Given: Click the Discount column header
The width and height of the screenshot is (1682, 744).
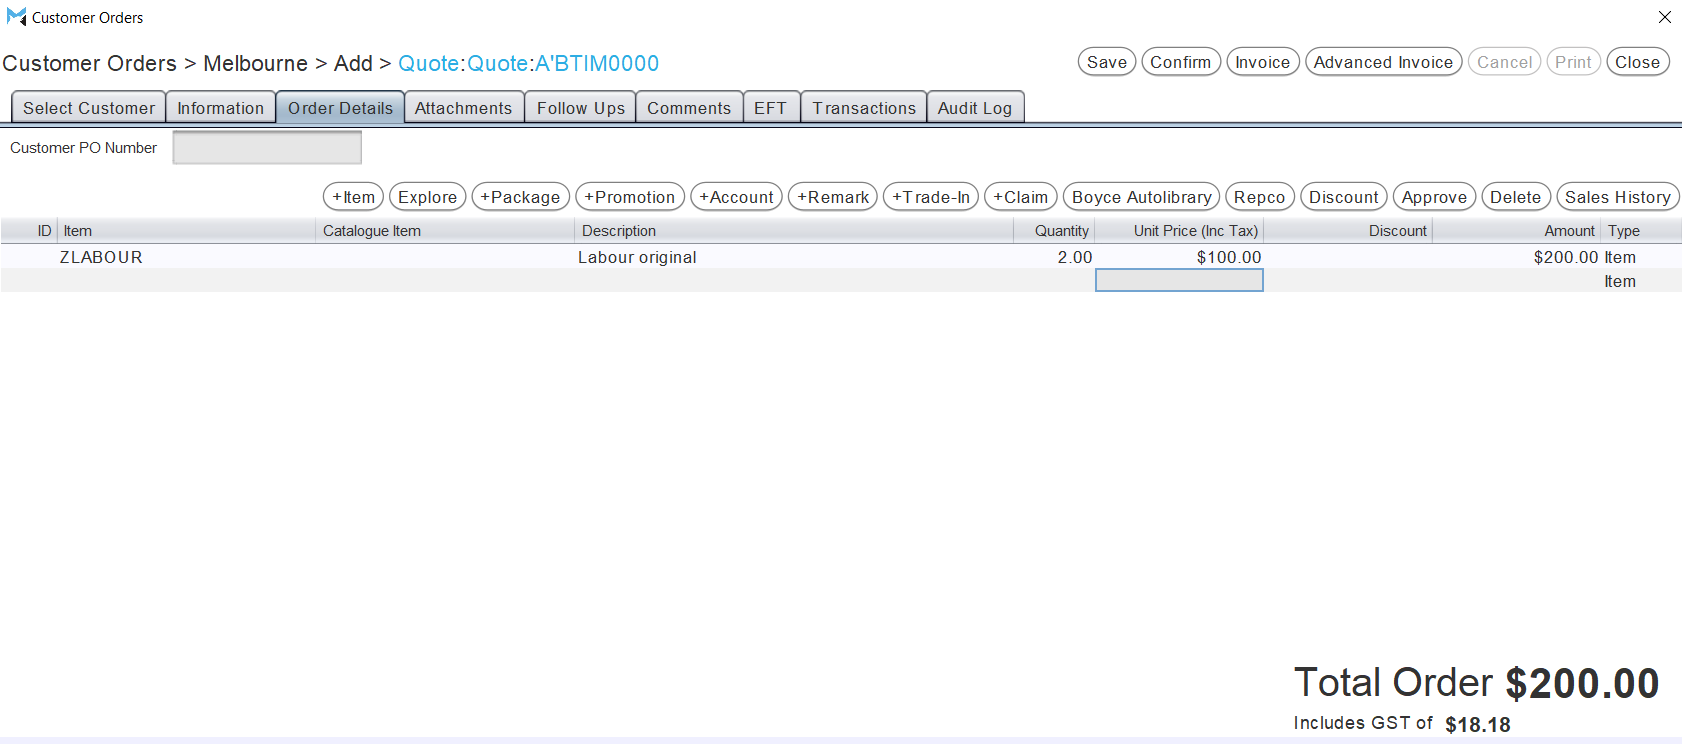Looking at the screenshot, I should tap(1348, 231).
